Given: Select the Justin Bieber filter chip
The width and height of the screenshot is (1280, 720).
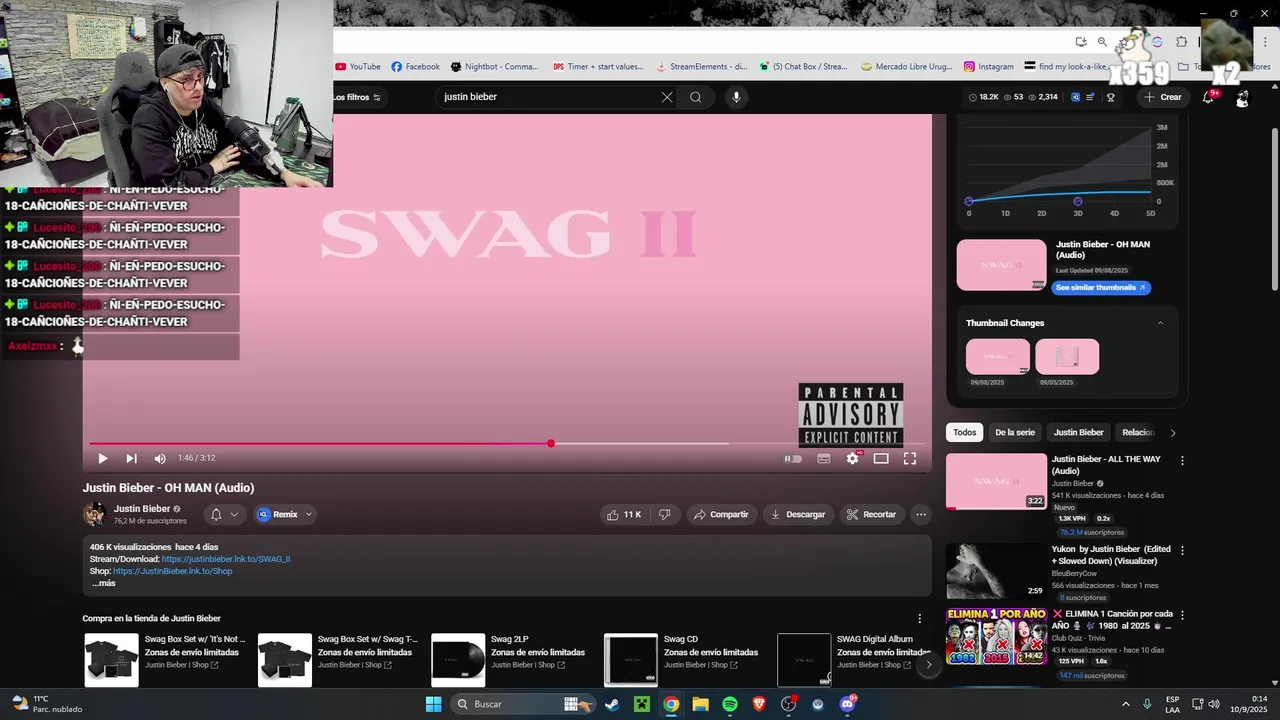Looking at the screenshot, I should [1079, 432].
